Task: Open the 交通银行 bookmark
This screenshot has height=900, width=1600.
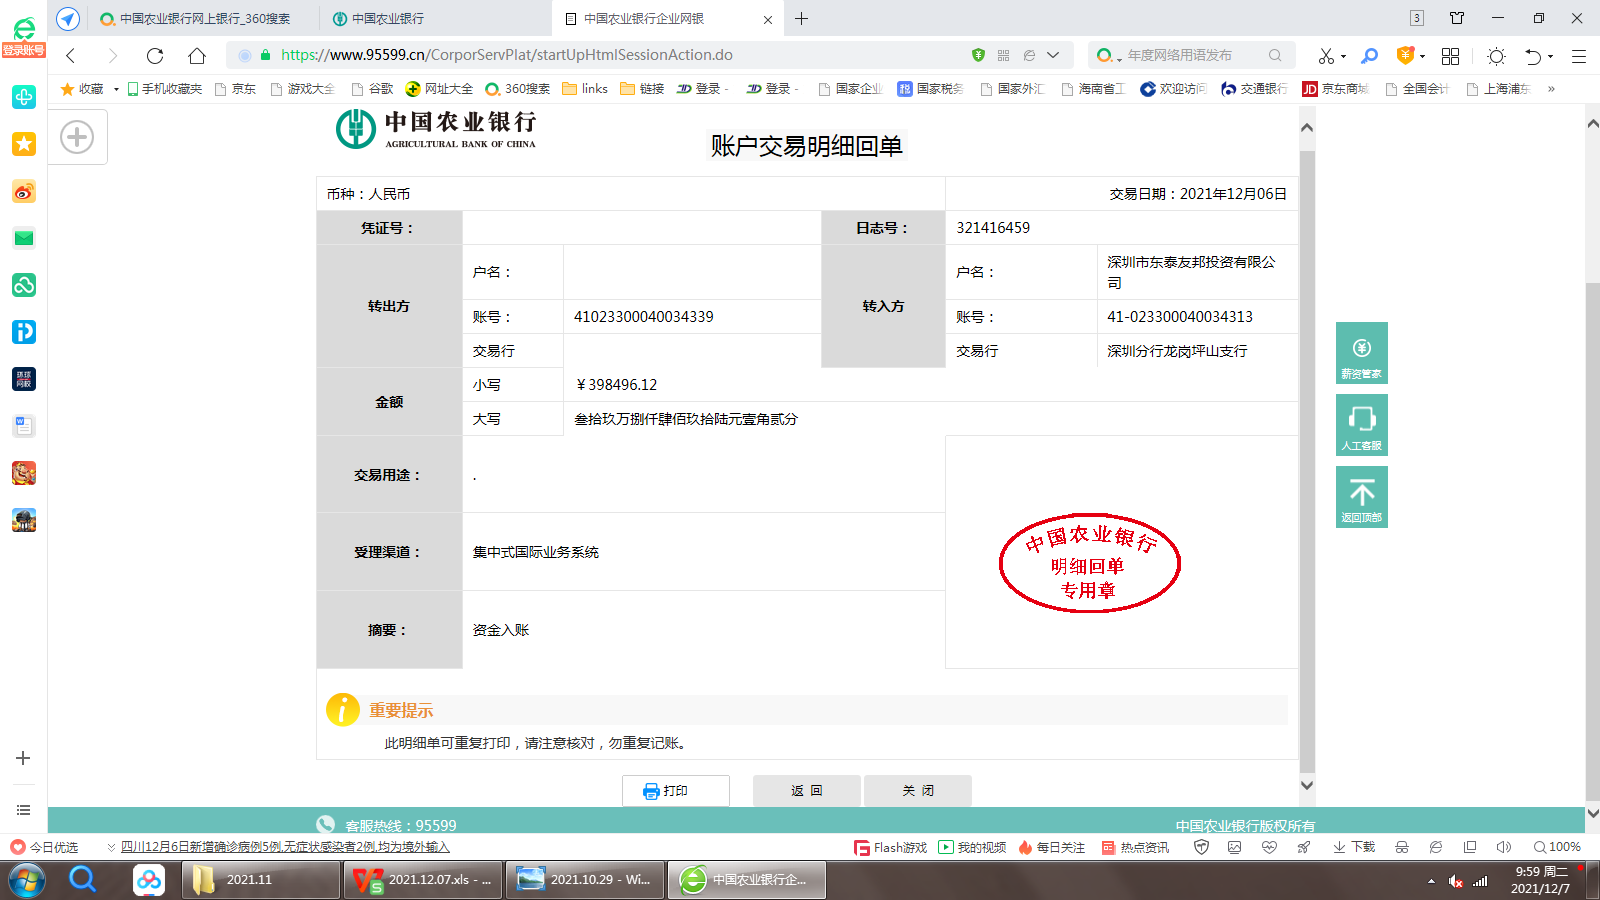Action: [x=1254, y=89]
